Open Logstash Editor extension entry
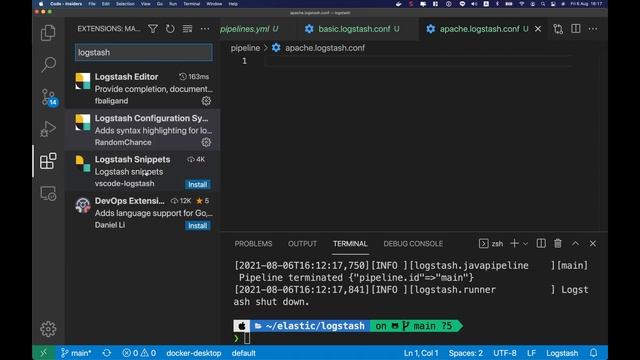 [142, 89]
